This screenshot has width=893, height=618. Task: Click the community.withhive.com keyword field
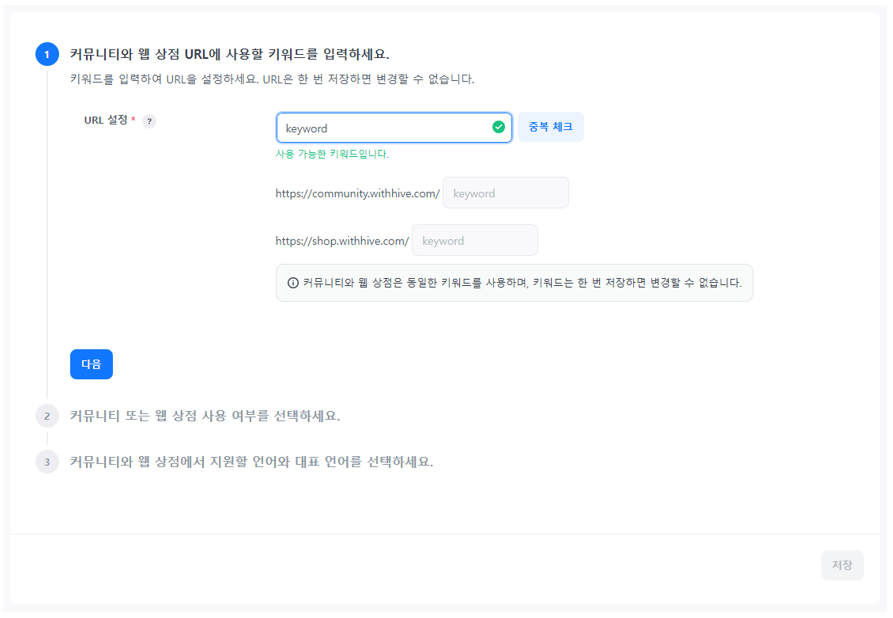pos(505,193)
